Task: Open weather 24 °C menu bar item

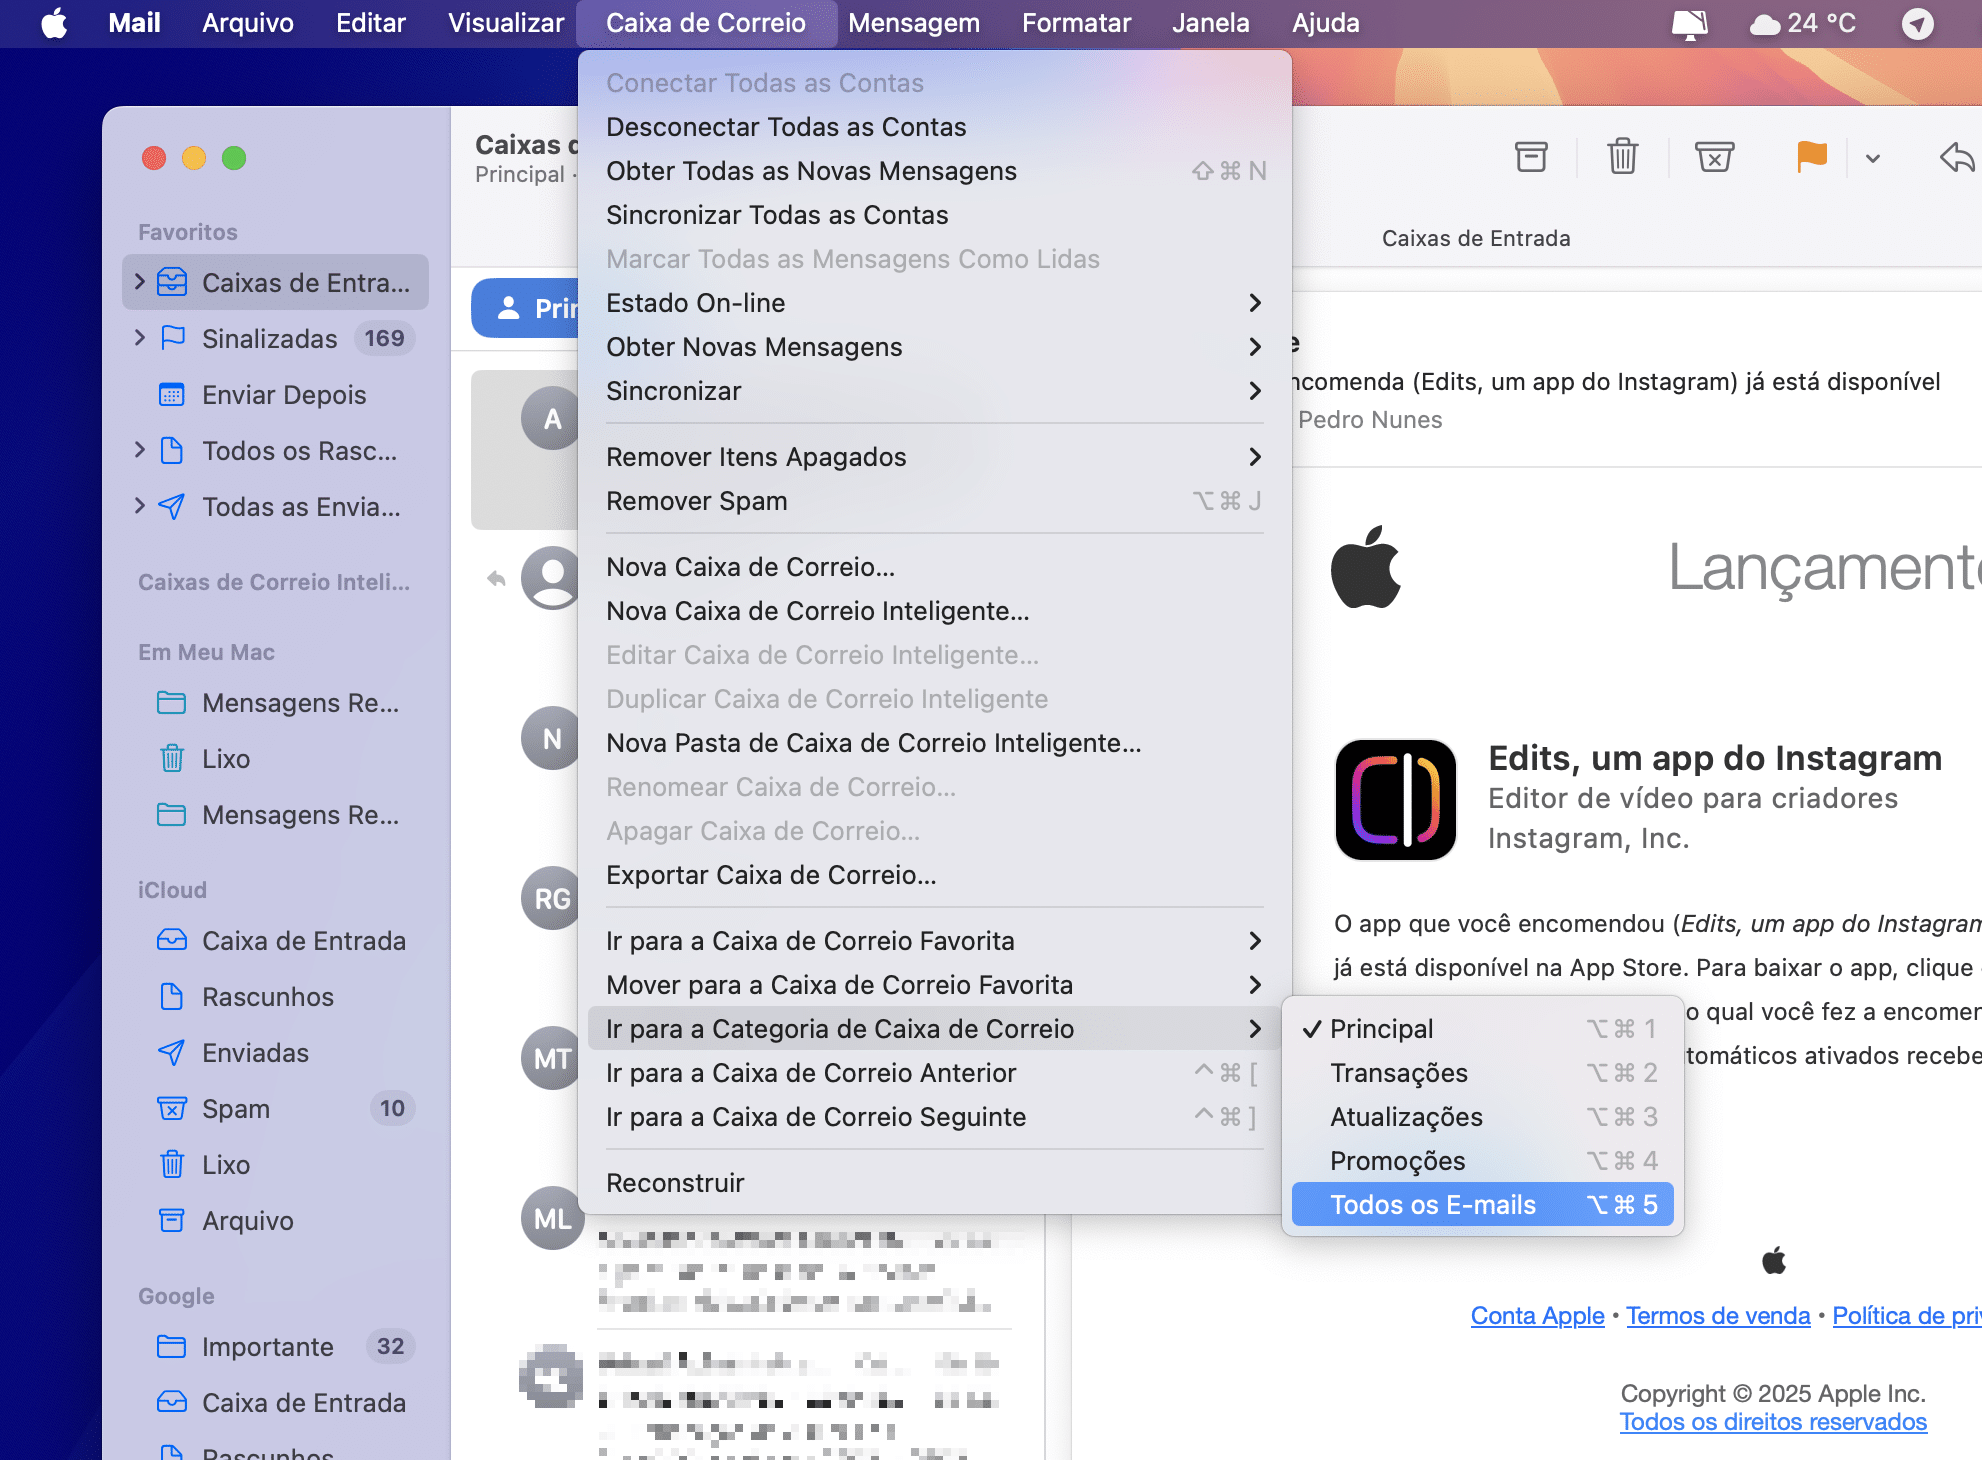Action: pos(1803,23)
